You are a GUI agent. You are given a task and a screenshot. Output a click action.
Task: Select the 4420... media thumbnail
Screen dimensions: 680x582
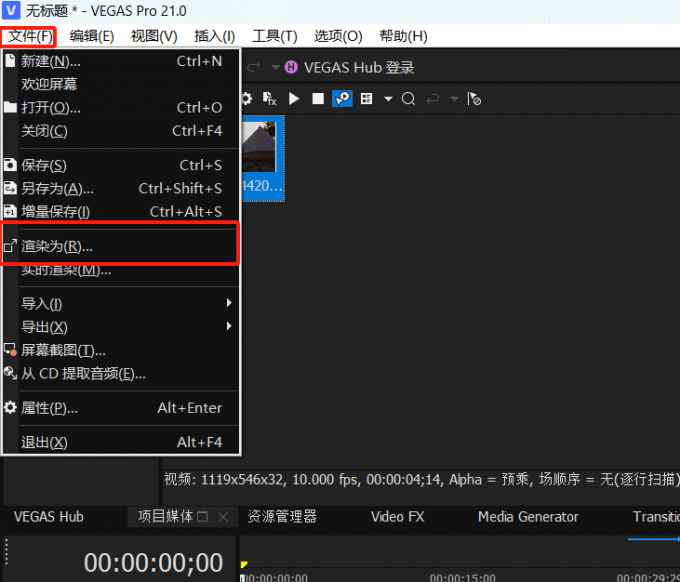263,158
